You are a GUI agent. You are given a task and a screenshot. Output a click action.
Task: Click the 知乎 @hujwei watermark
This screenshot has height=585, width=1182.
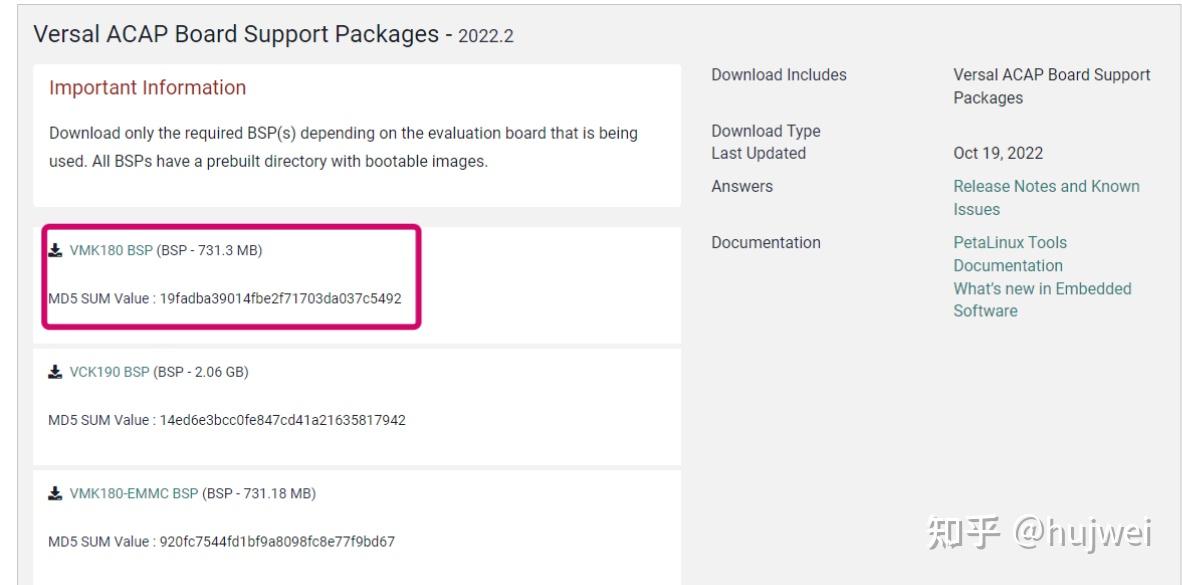tap(1040, 532)
